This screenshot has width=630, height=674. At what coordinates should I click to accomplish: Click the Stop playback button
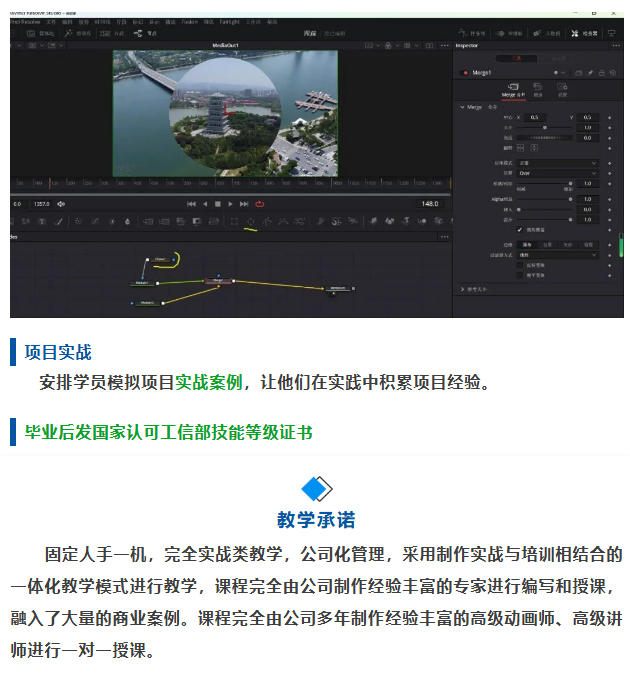218,204
